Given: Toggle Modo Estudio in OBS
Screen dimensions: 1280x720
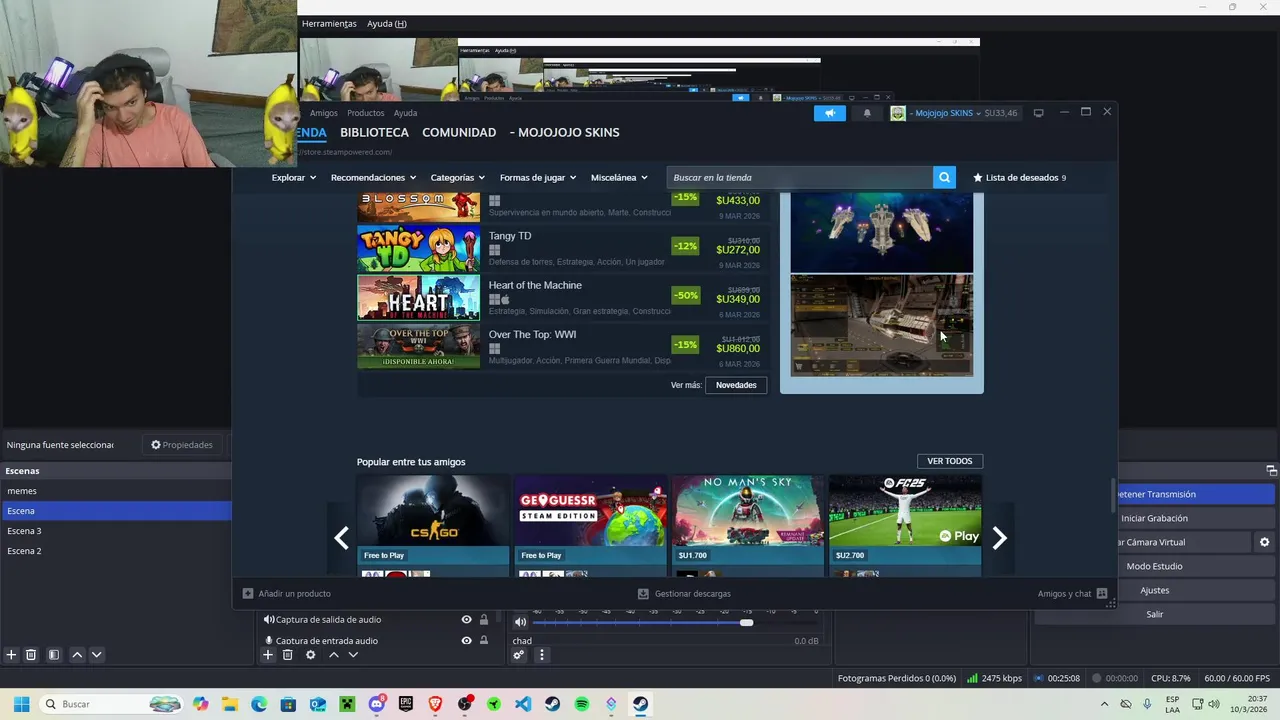Looking at the screenshot, I should tap(1154, 566).
